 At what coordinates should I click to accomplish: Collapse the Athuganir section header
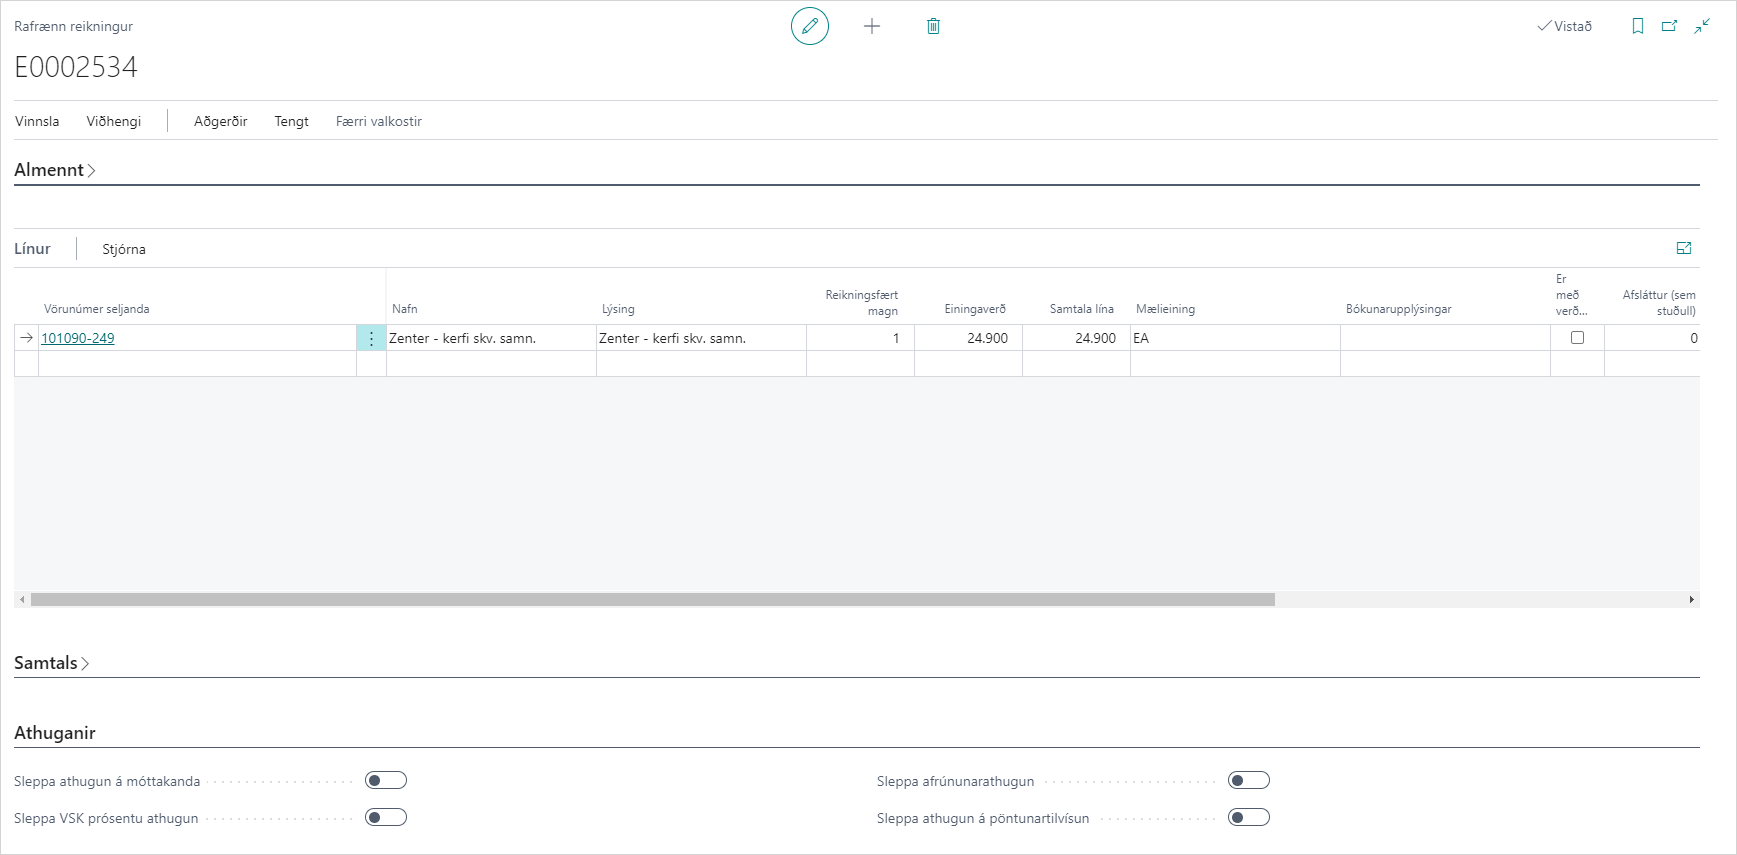55,733
